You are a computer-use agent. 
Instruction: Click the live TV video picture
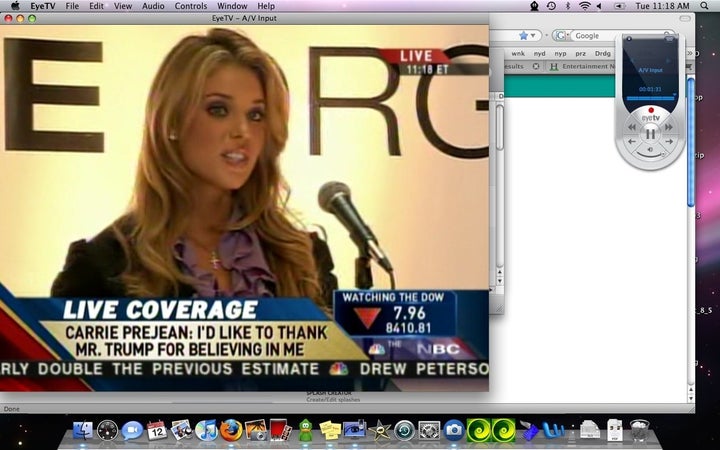[244, 208]
